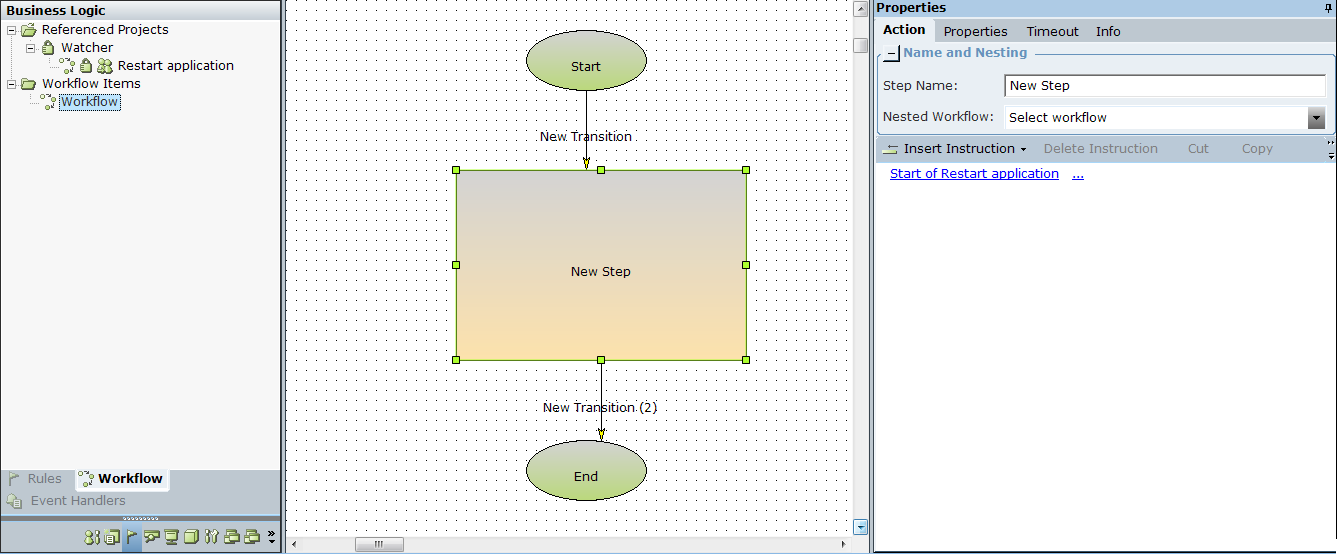Click the people icon in bottom navigation strip
Image resolution: width=1337 pixels, height=554 pixels.
point(92,537)
